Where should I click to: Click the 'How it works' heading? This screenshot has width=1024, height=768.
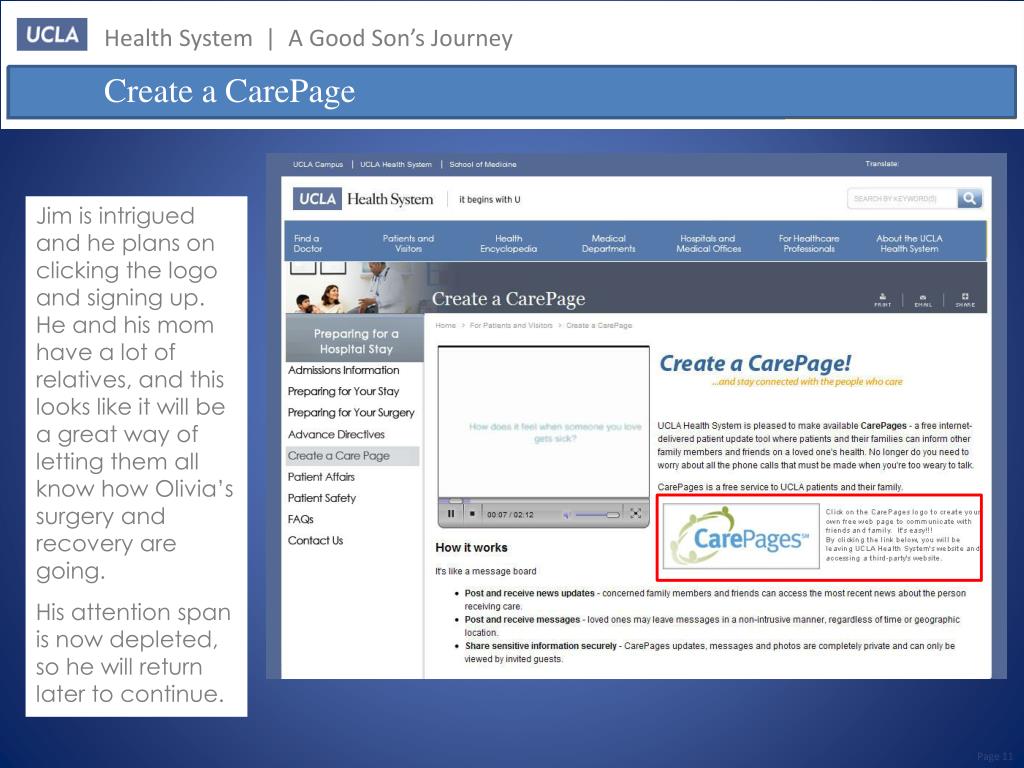(472, 548)
